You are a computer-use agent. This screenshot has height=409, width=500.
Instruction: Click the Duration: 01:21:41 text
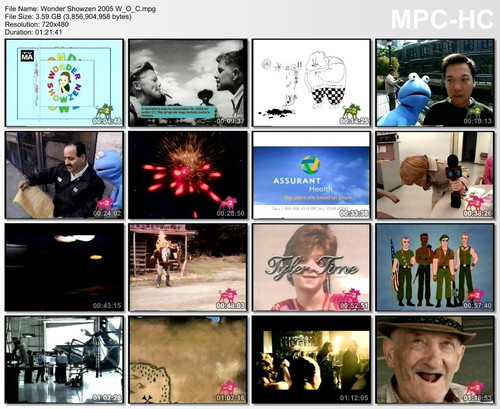click(33, 32)
